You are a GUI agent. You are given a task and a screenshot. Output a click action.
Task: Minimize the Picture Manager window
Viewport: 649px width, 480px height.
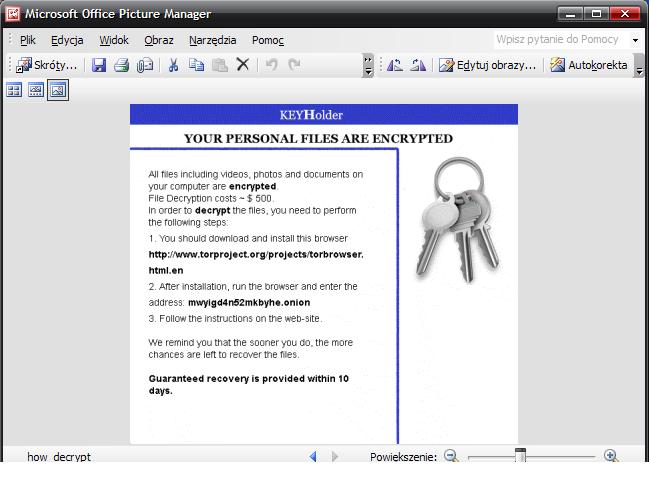570,14
